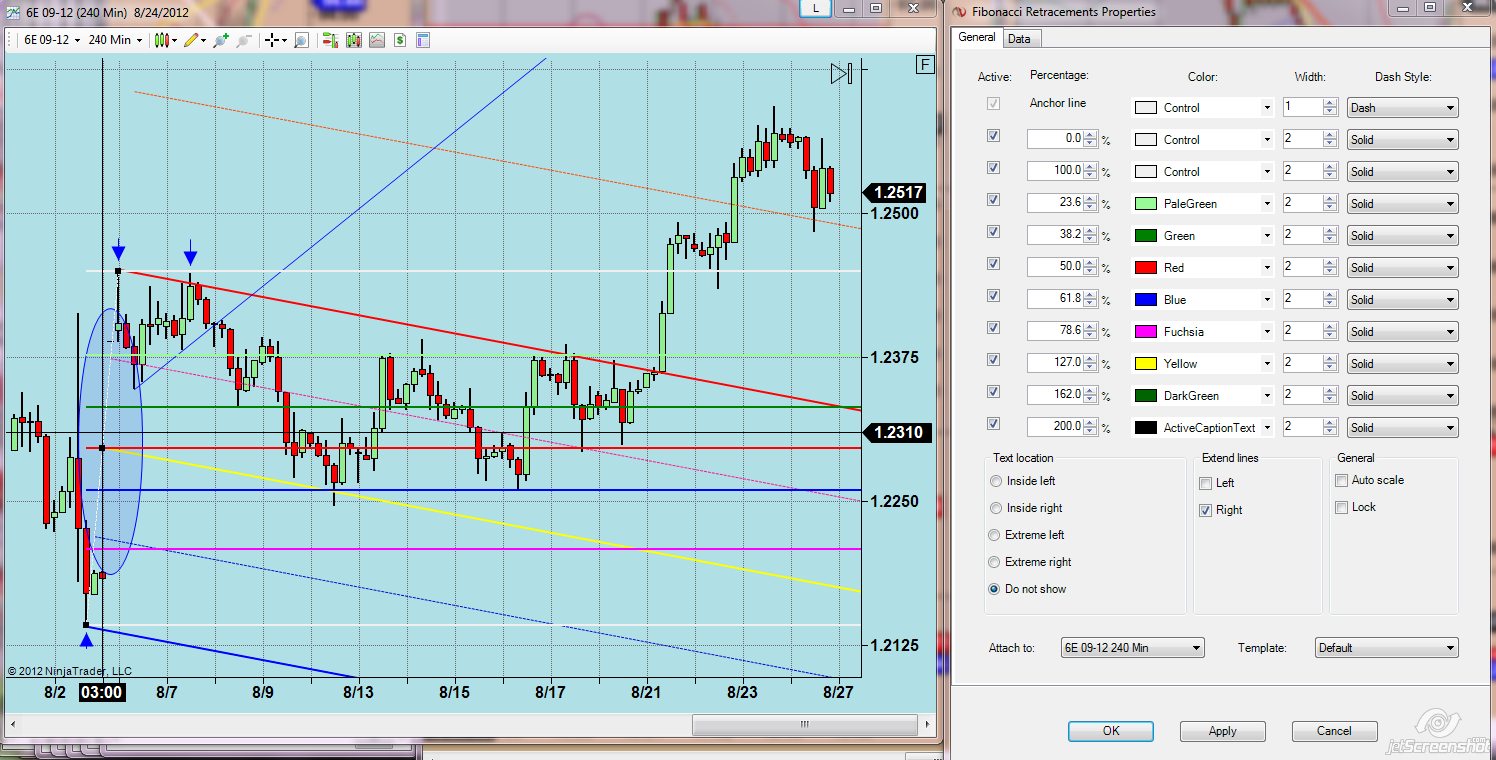Open the zoom frame magnifier icon
Screen dimensions: 1496x760
click(x=301, y=40)
